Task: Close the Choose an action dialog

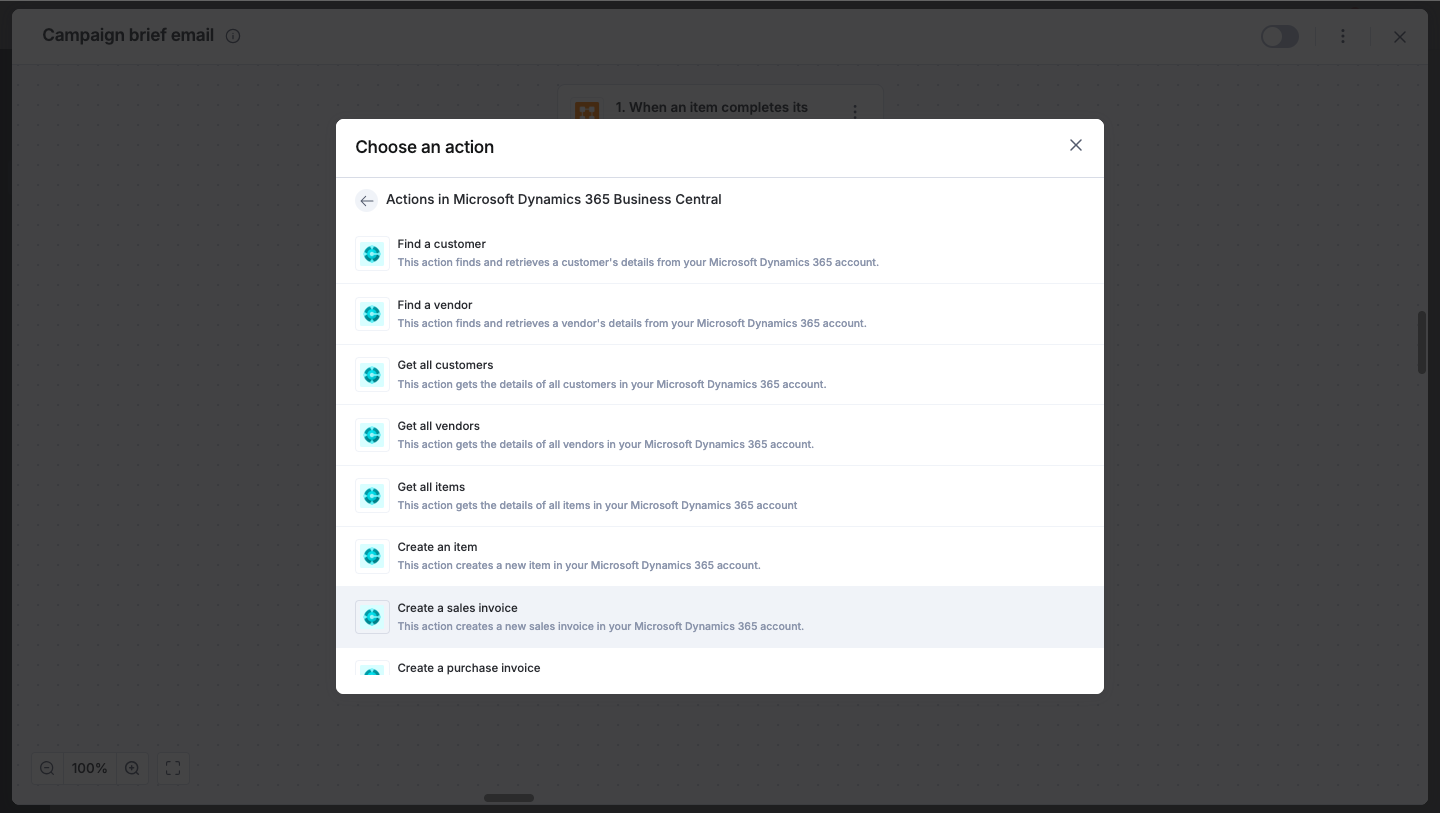Action: (1076, 145)
